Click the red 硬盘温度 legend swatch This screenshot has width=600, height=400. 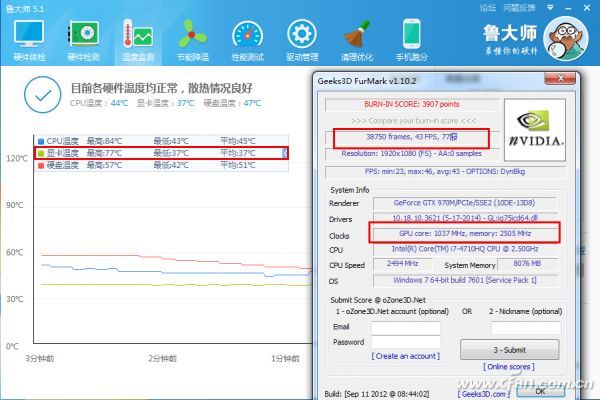pyautogui.click(x=41, y=165)
